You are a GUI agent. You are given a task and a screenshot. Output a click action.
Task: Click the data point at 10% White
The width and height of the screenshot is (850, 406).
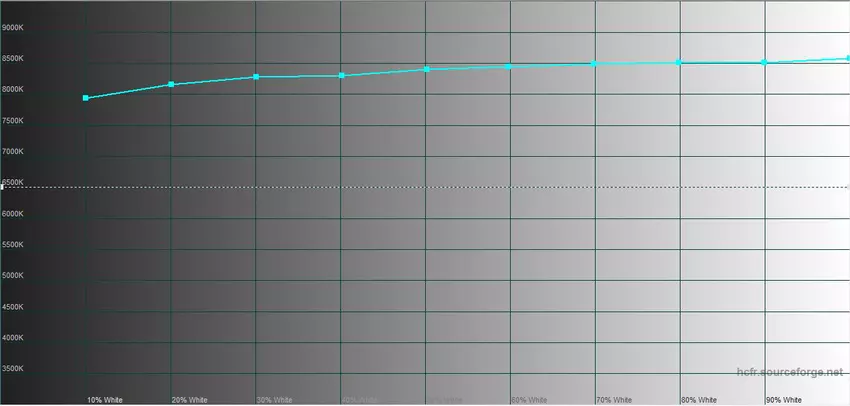pos(86,98)
